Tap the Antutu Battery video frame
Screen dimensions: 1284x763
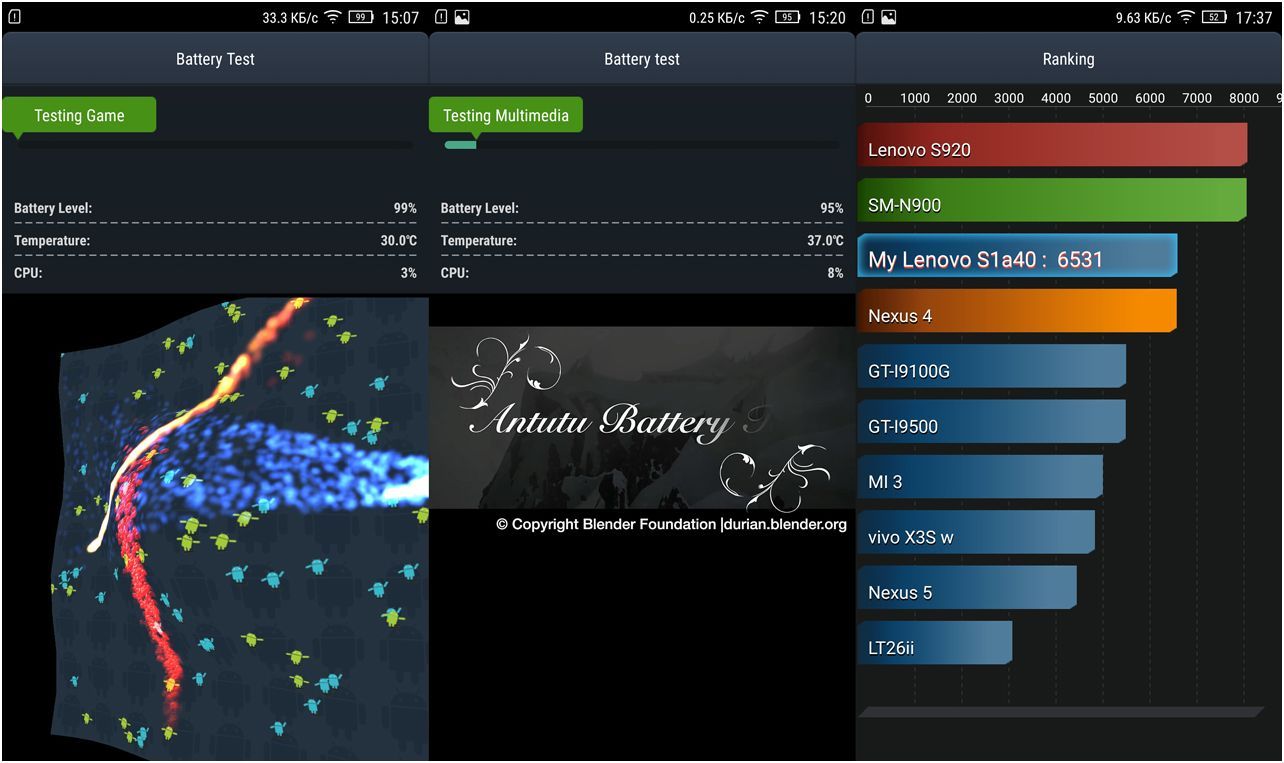(641, 418)
